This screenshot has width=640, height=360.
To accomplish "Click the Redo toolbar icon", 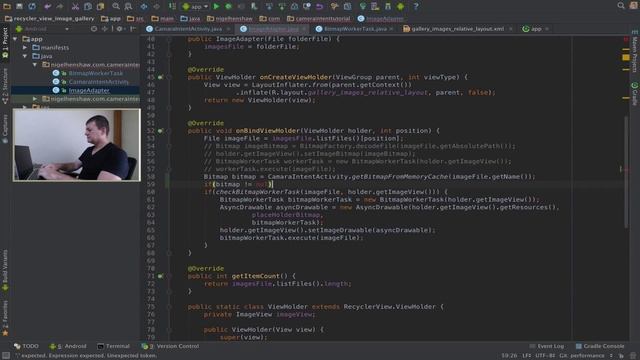I will [60, 6].
